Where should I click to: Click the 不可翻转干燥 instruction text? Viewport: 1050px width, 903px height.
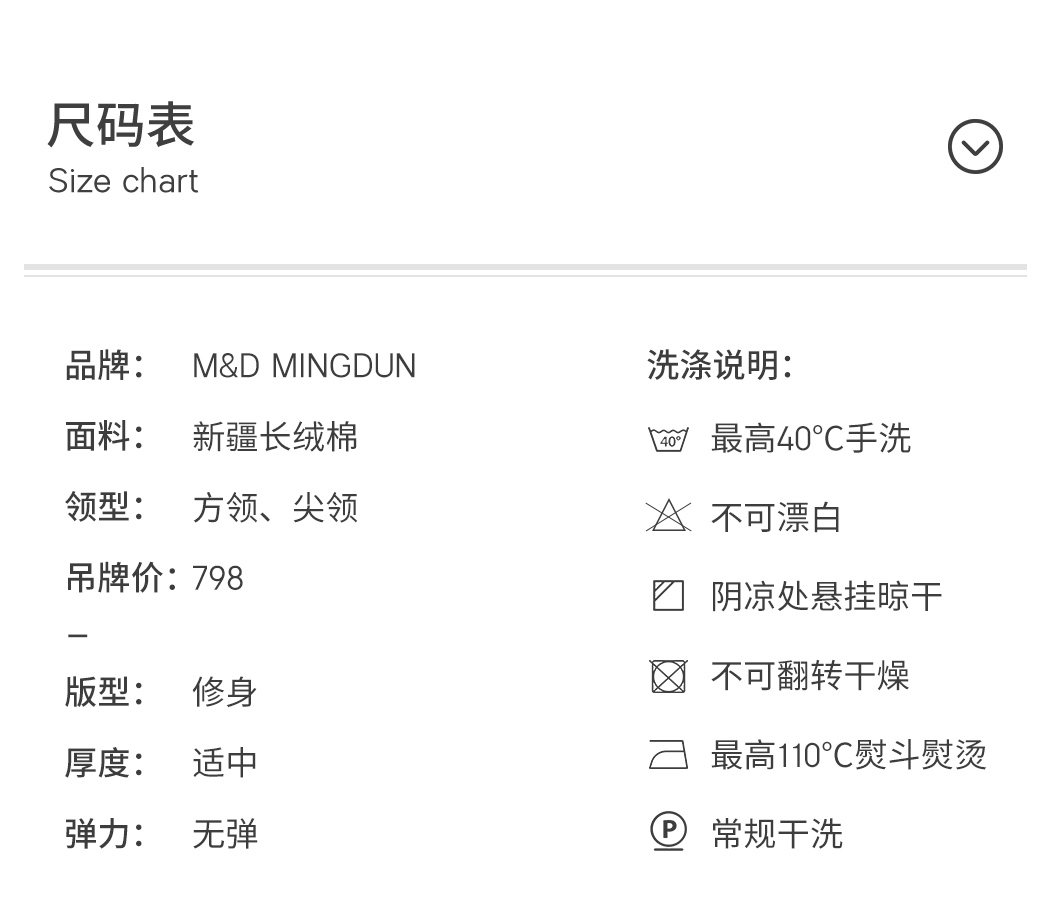pyautogui.click(x=810, y=676)
